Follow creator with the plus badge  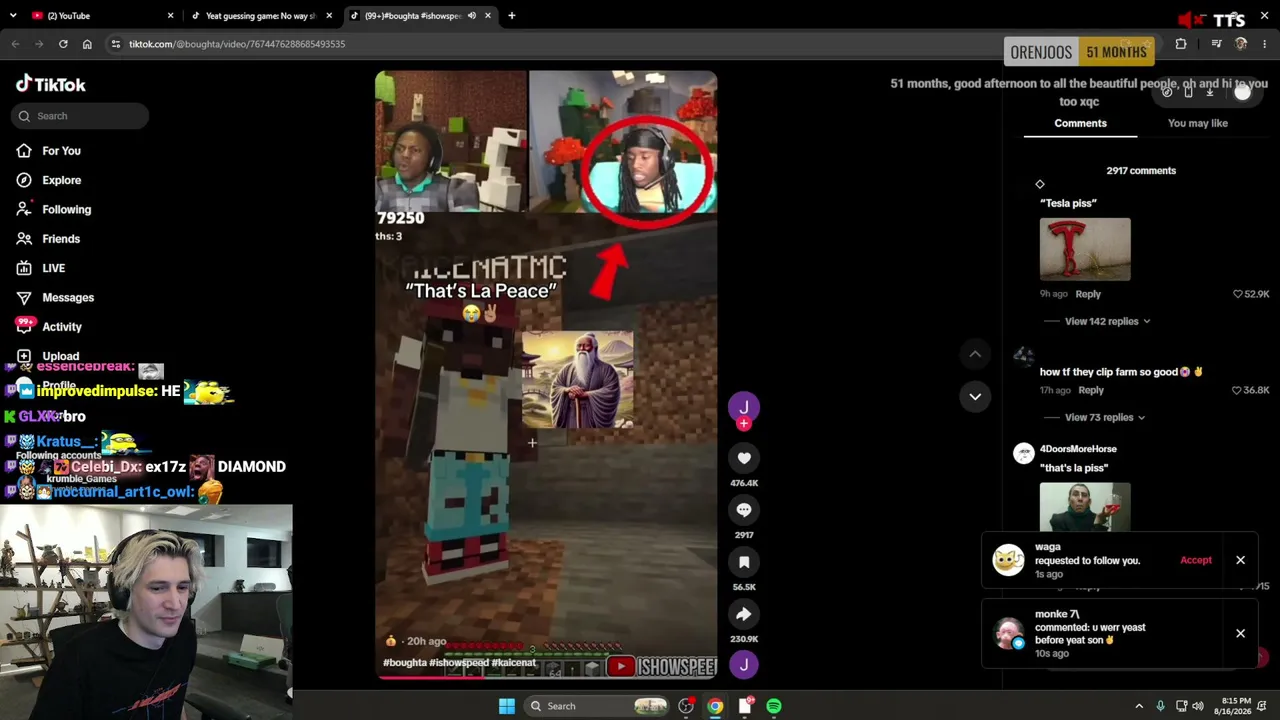click(744, 424)
